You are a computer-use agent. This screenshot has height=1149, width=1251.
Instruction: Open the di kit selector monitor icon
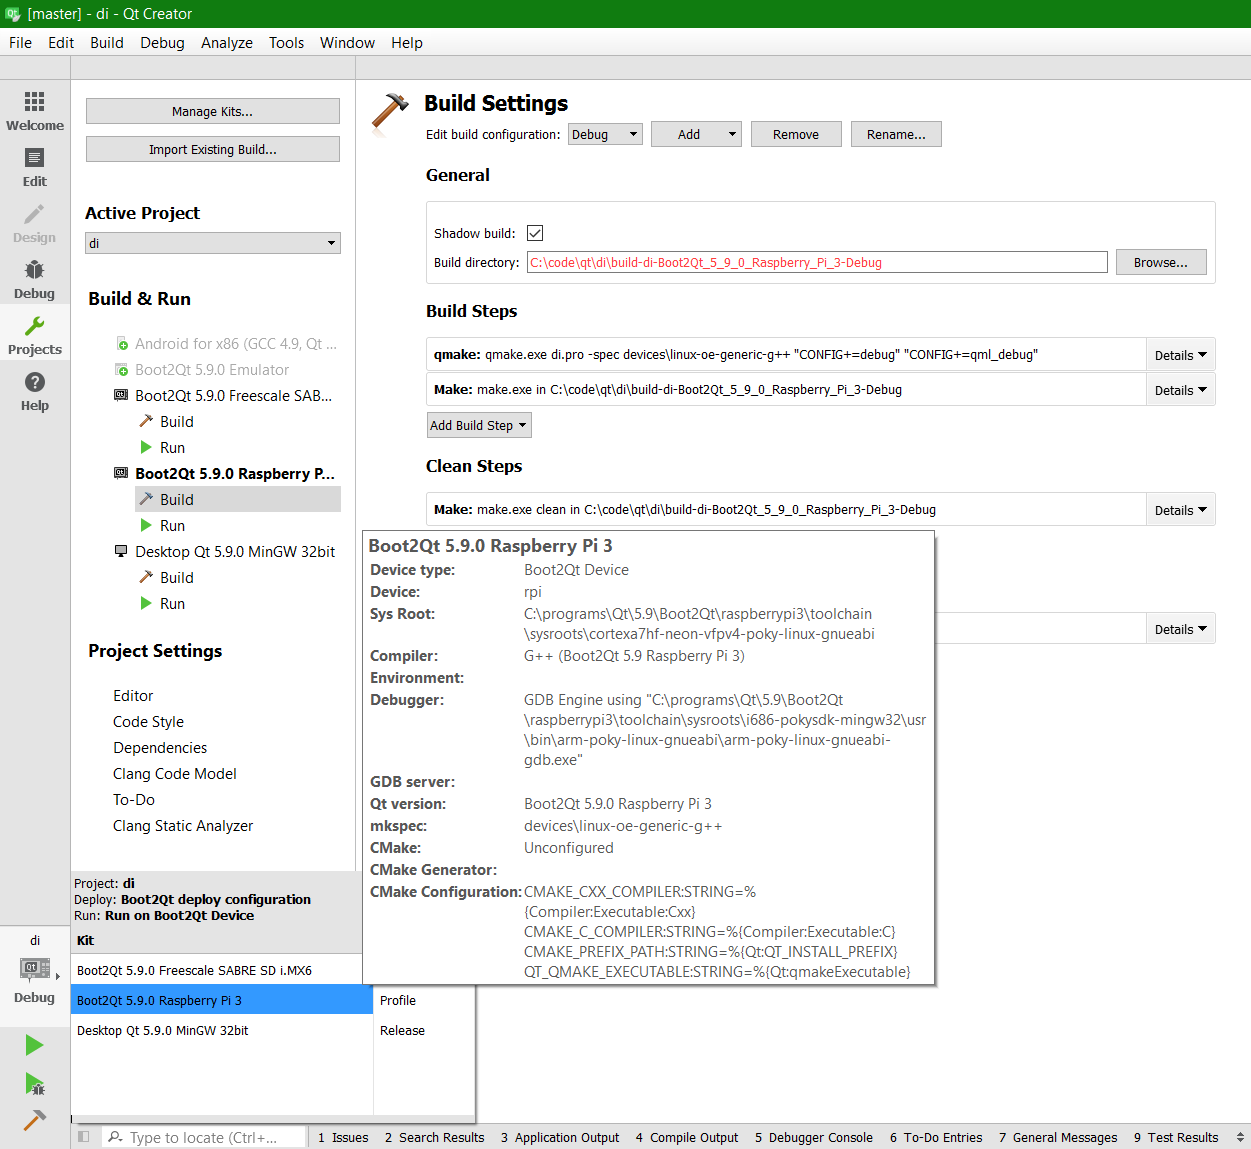[35, 968]
